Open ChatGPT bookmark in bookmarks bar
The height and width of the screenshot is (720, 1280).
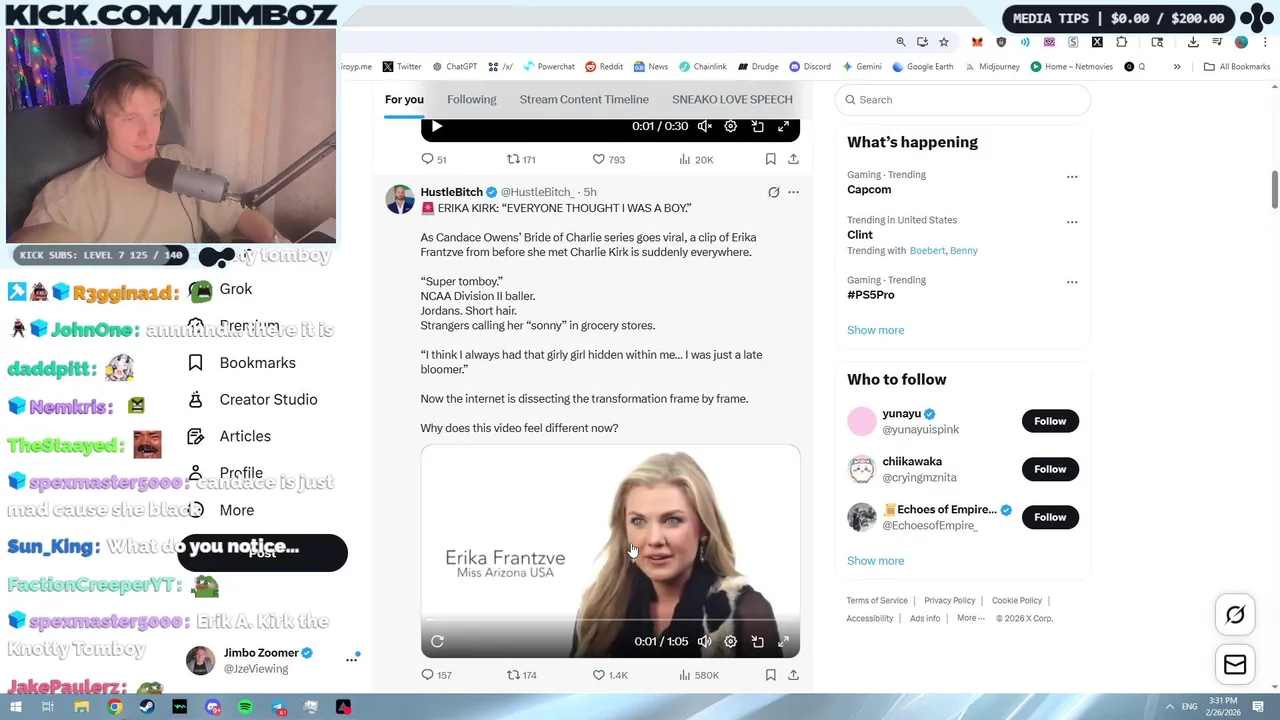click(x=454, y=67)
